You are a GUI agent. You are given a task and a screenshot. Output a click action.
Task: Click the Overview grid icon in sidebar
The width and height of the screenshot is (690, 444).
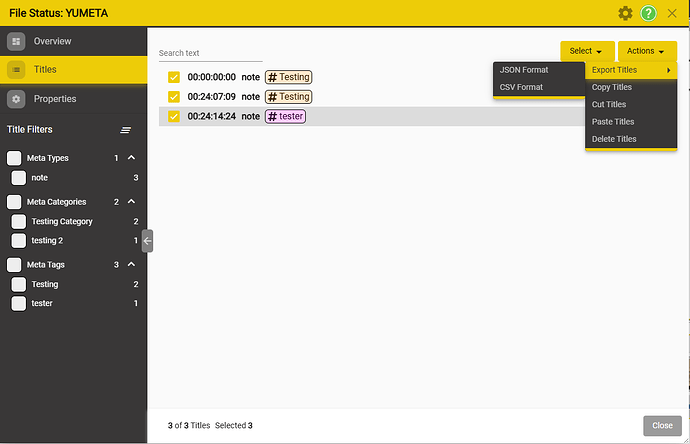[16, 41]
